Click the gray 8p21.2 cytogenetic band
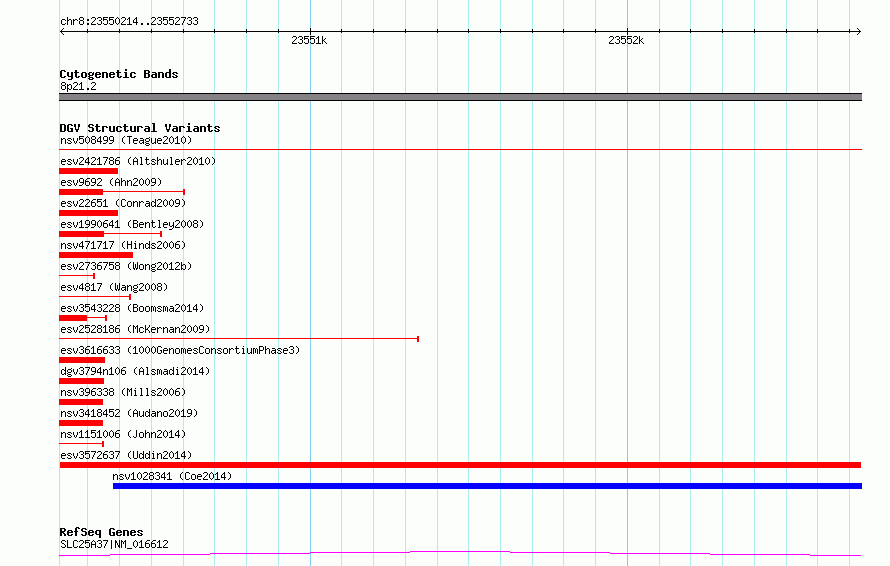 tap(460, 97)
